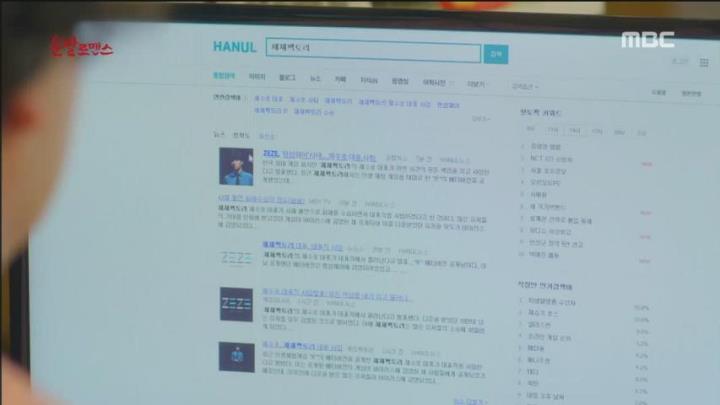Expand the 더보기 dropdown in tab bar

(x=477, y=84)
